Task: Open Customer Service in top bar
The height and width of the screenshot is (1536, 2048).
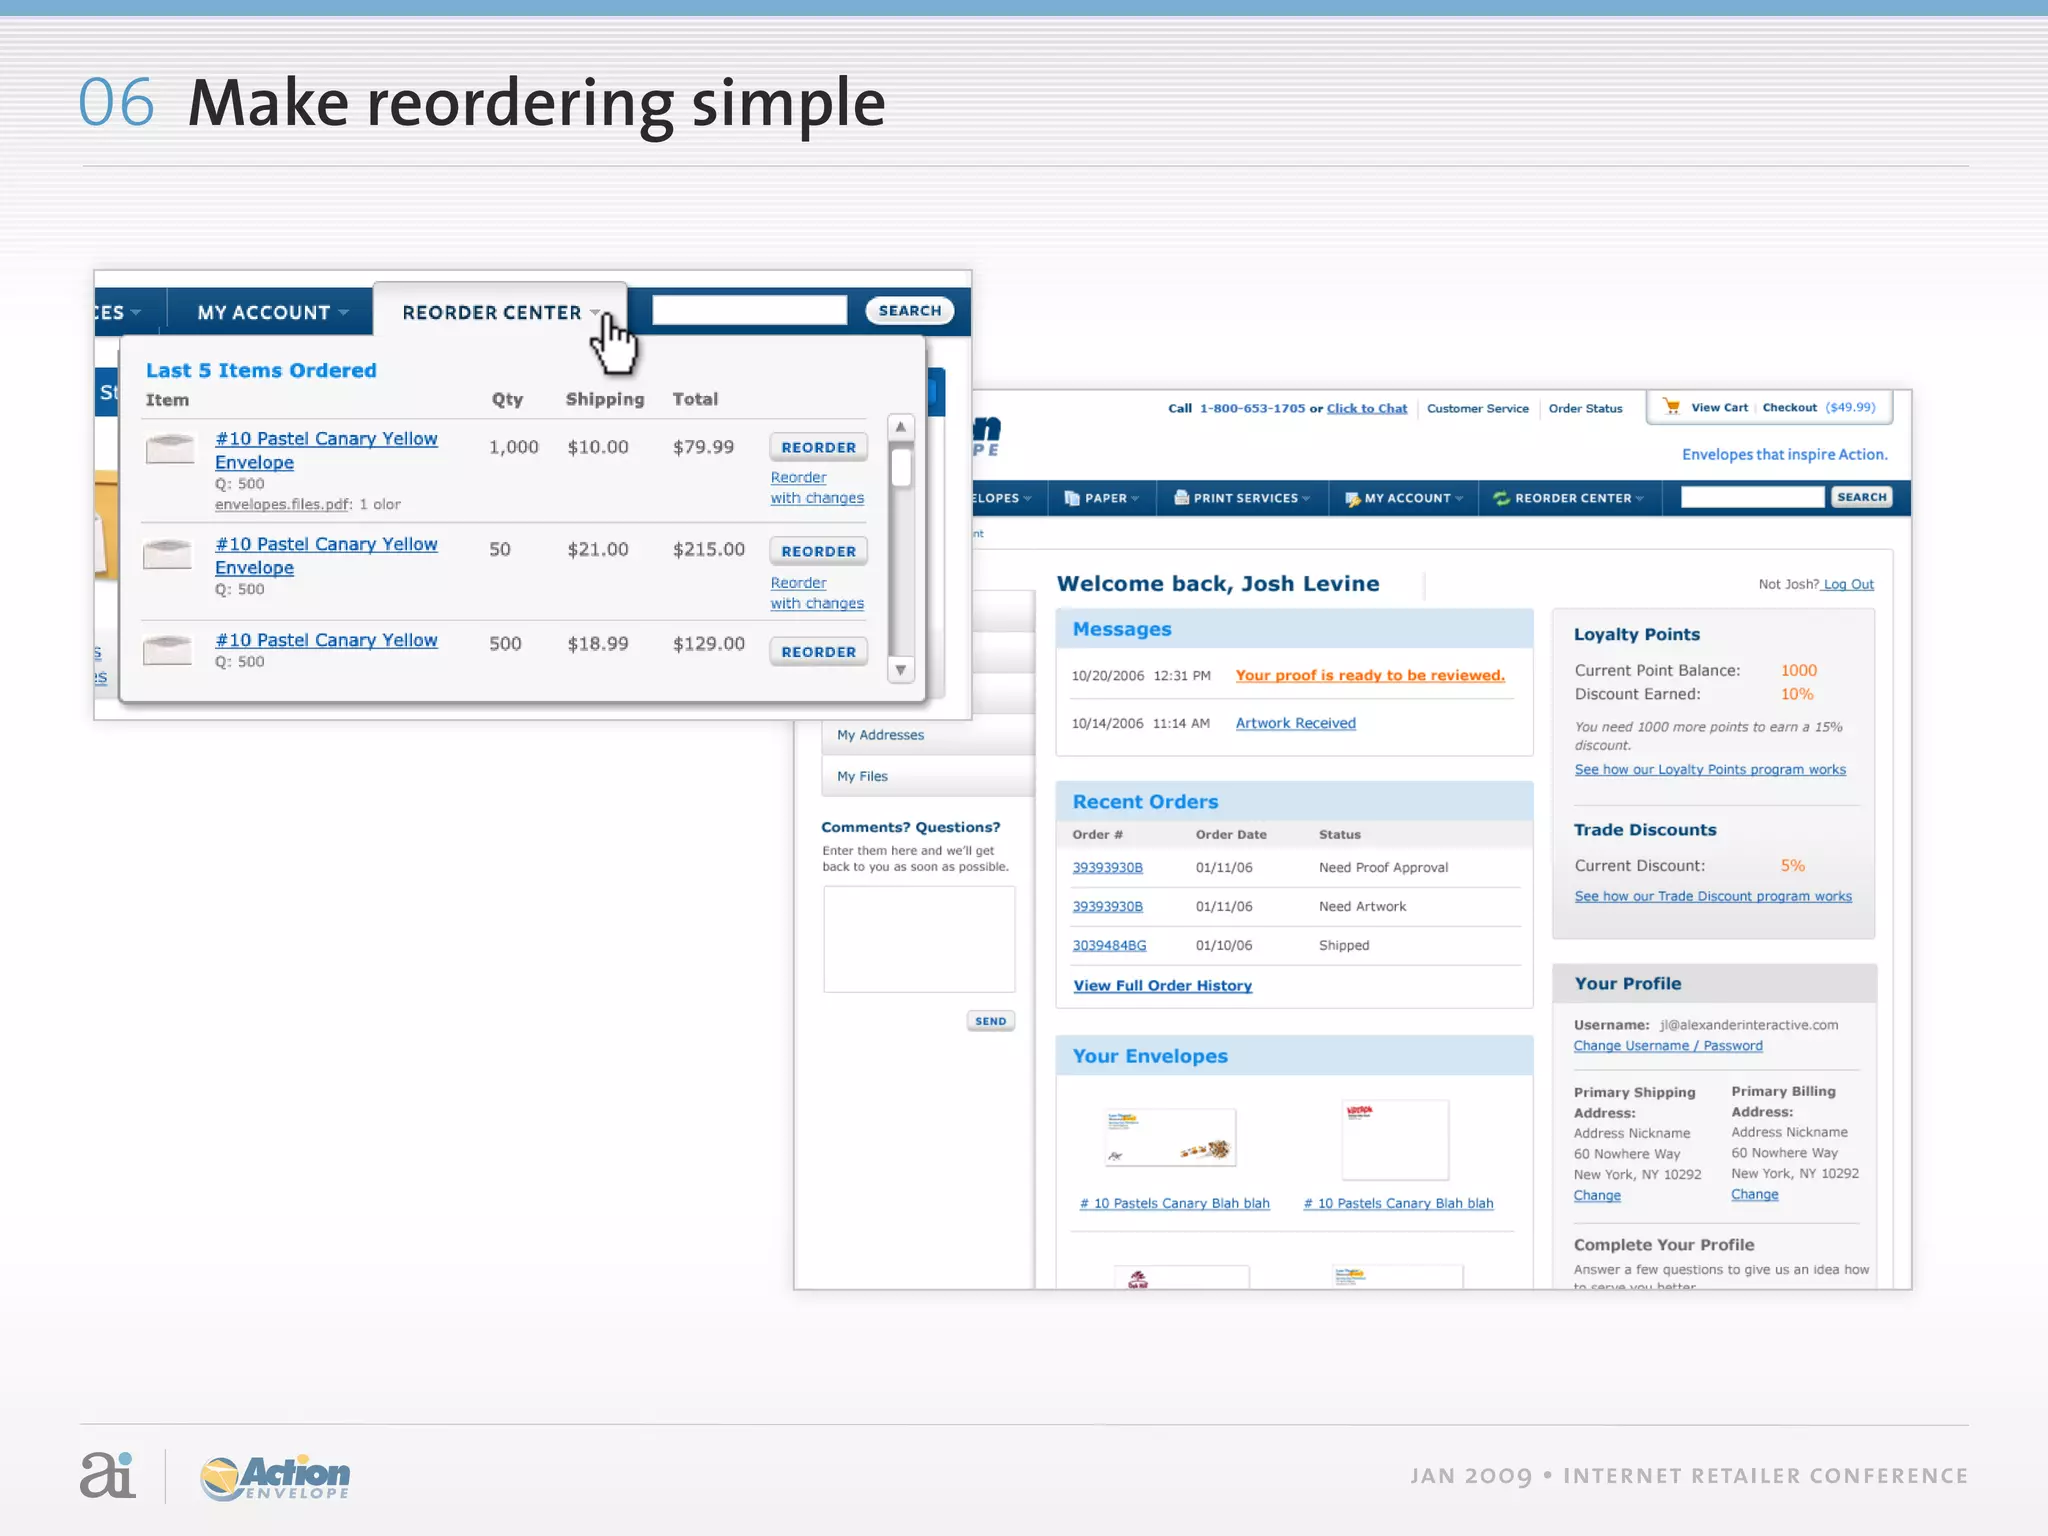Action: tap(1477, 408)
